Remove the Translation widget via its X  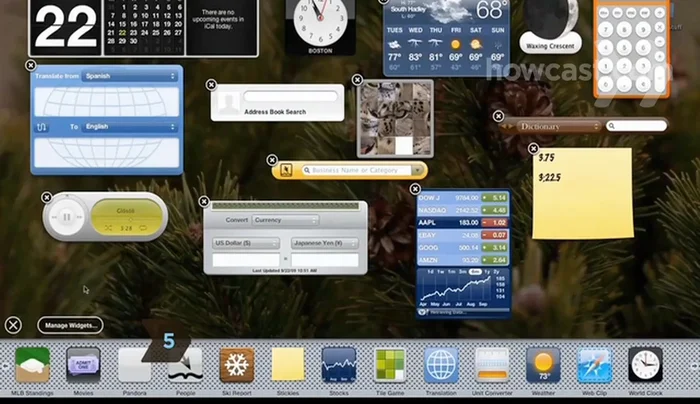[x=30, y=66]
